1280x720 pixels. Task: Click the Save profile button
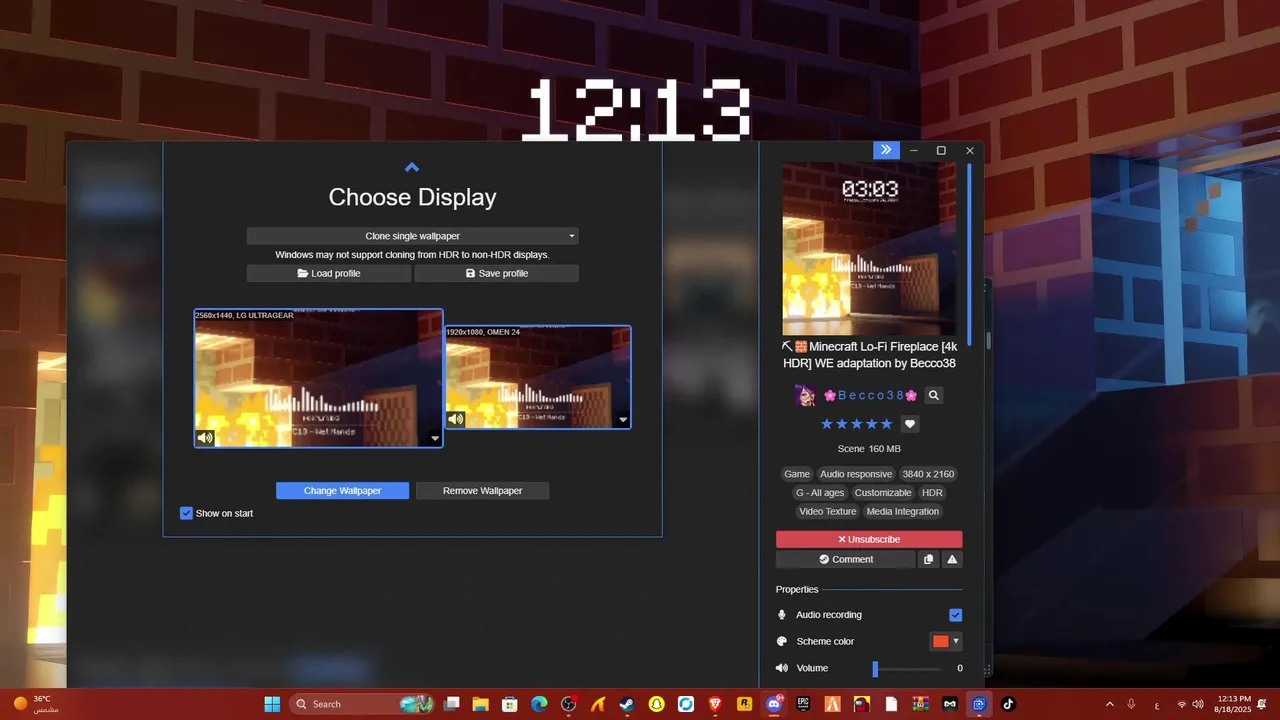(x=496, y=273)
